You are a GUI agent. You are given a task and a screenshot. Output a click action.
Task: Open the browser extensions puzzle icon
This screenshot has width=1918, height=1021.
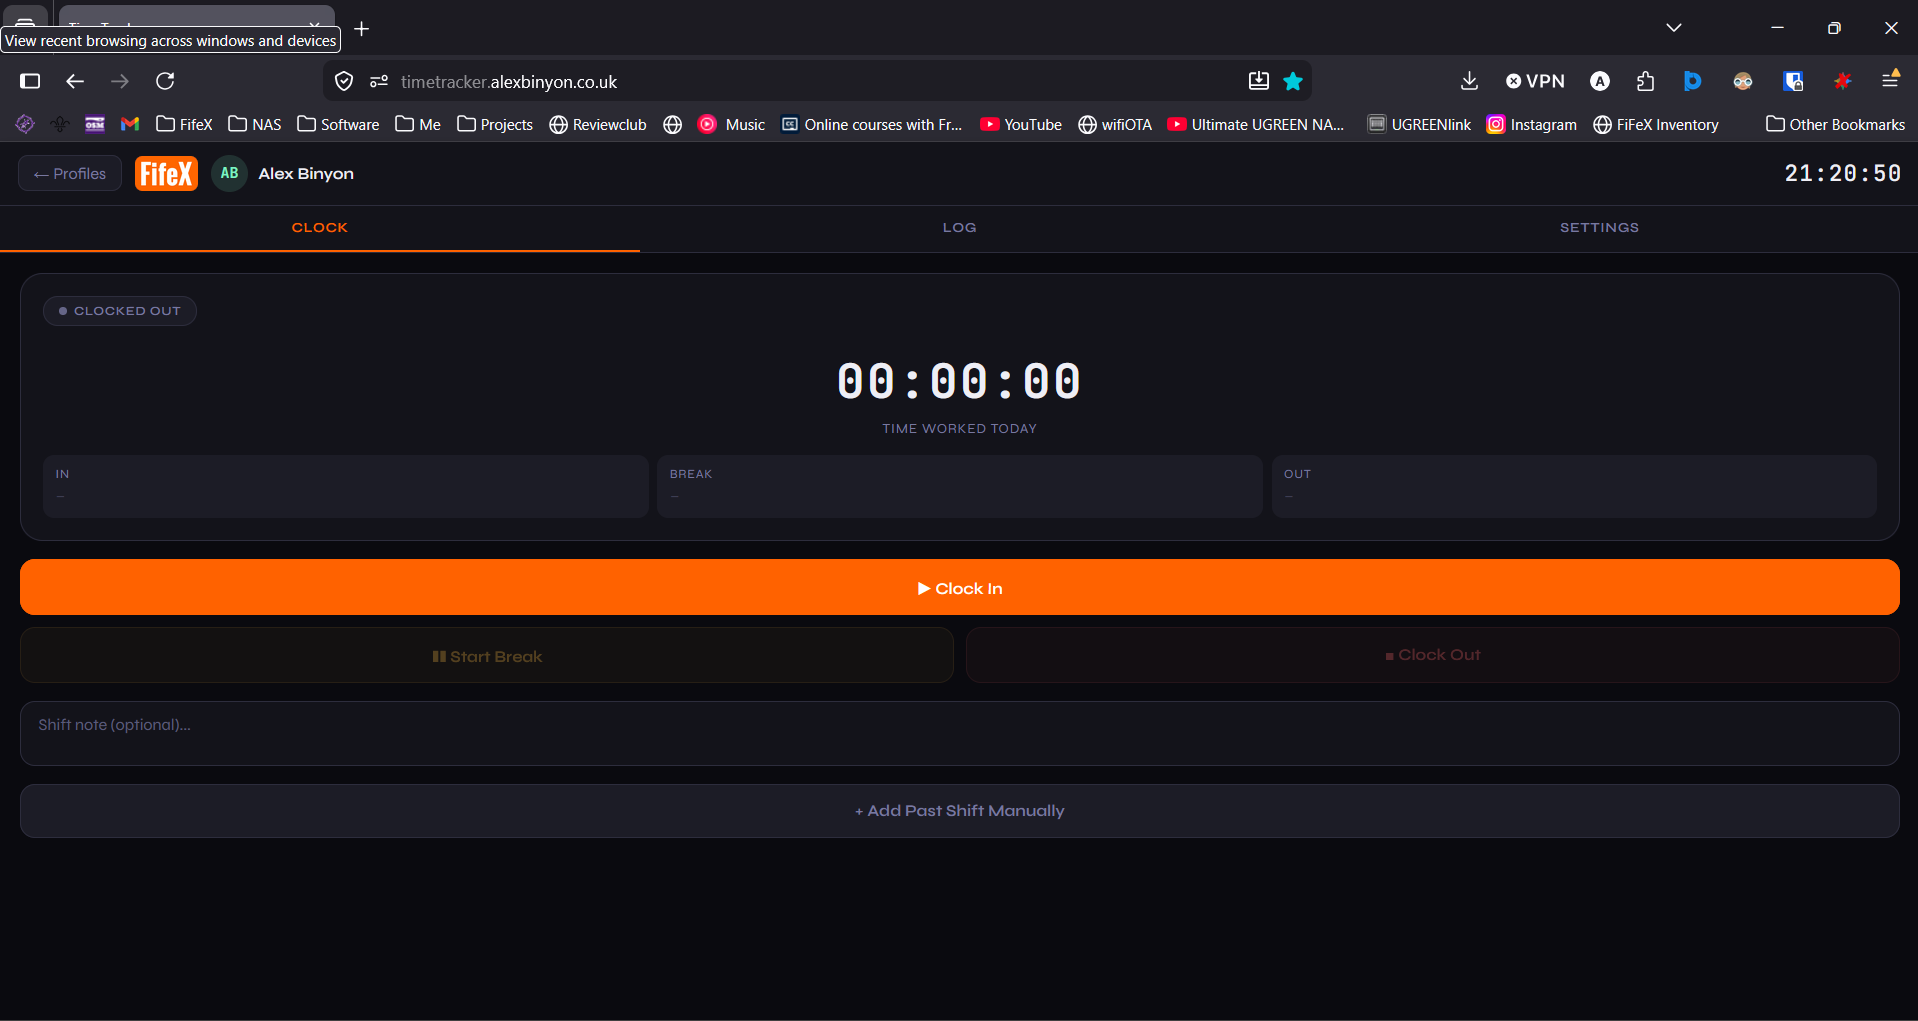click(1646, 81)
